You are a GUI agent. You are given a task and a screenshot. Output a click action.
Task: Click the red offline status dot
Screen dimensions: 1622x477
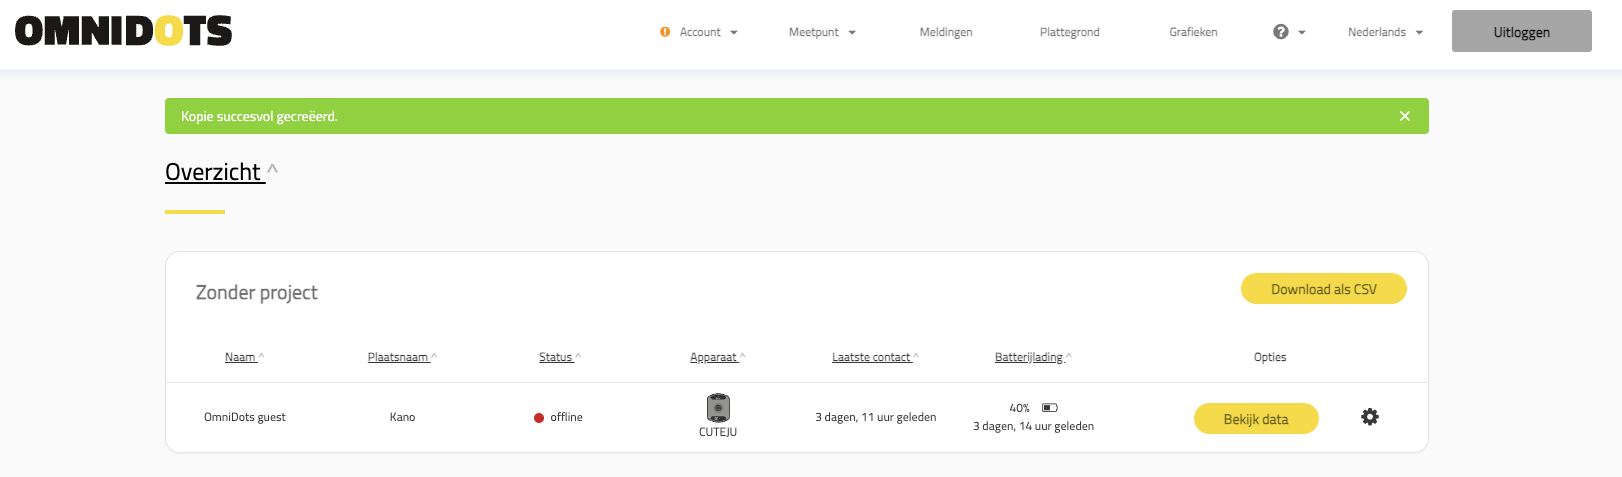tap(539, 418)
